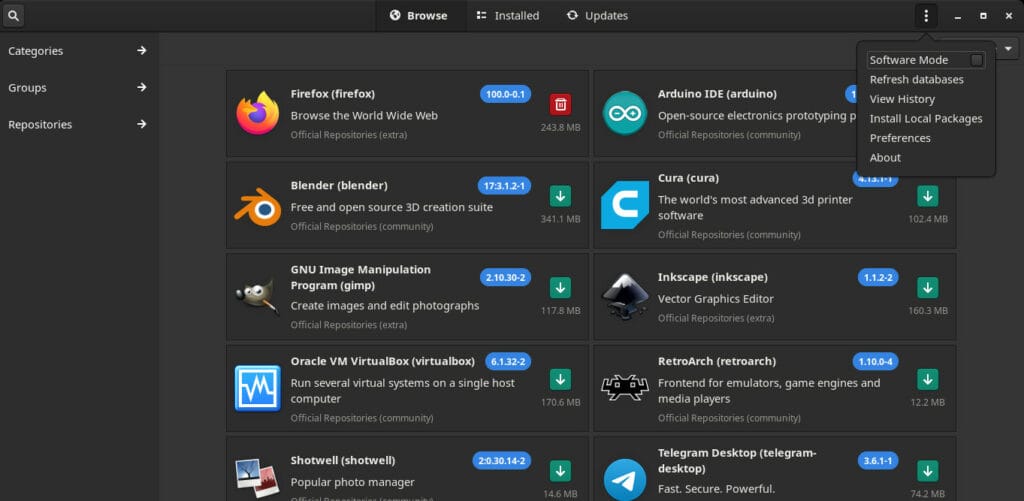The width and height of the screenshot is (1024, 501).
Task: Click the GIMP description 'Create images and edit photographs'
Action: 385,306
